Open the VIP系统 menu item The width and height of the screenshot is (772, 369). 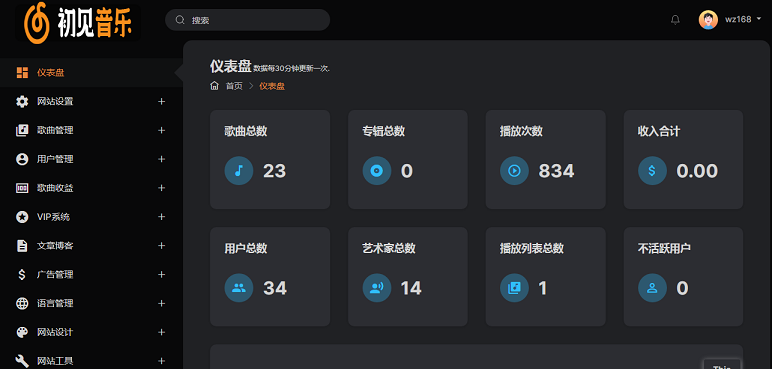tap(92, 217)
